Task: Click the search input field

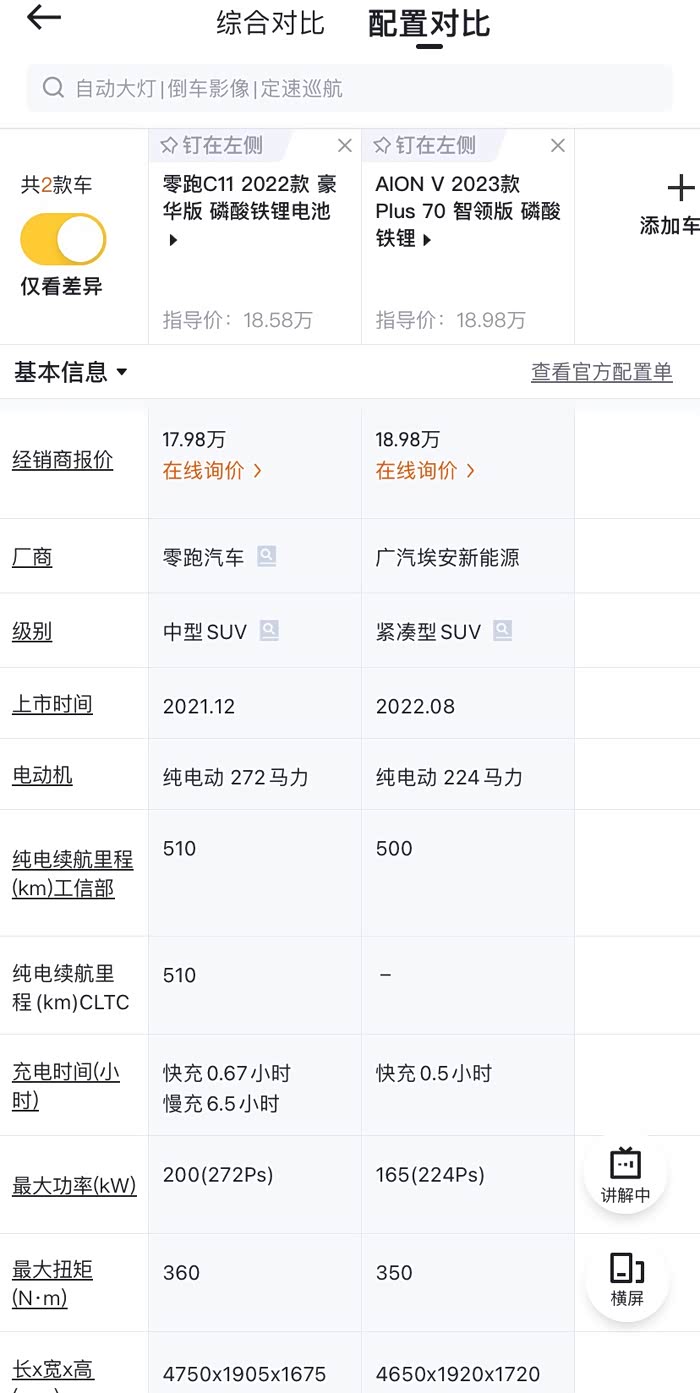Action: click(360, 88)
